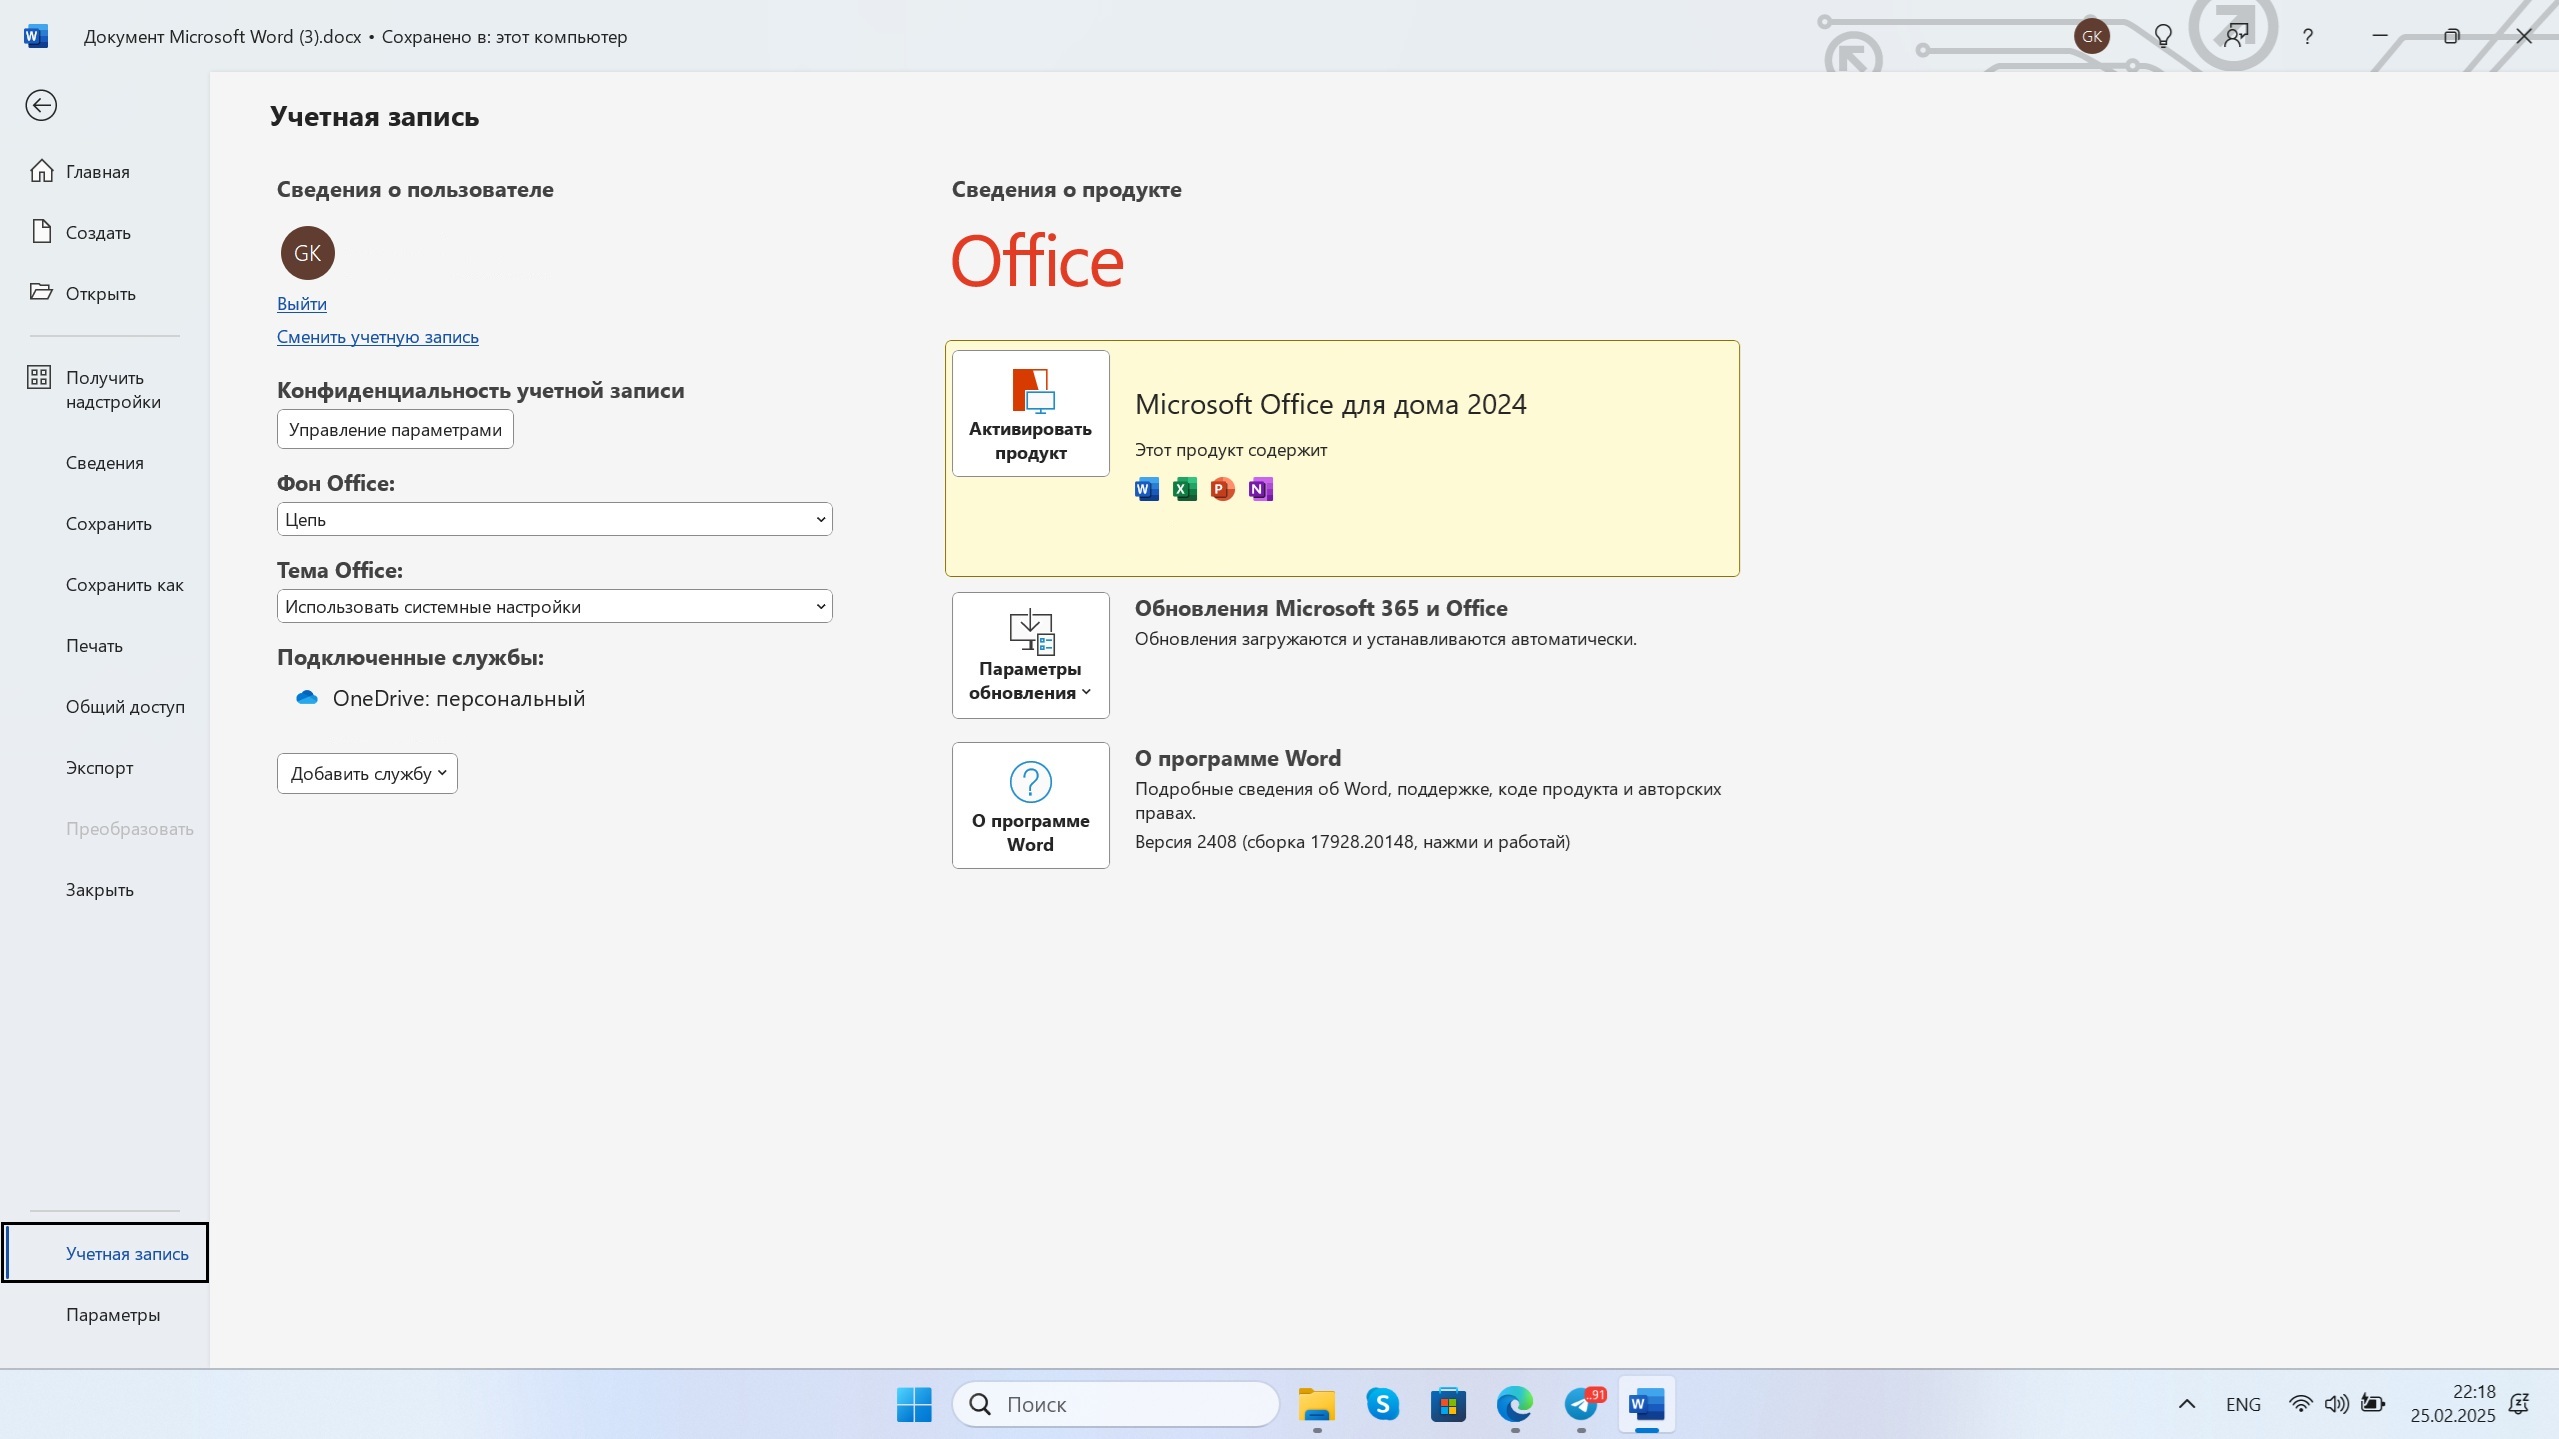Click the ENG language indicator

pyautogui.click(x=2243, y=1405)
